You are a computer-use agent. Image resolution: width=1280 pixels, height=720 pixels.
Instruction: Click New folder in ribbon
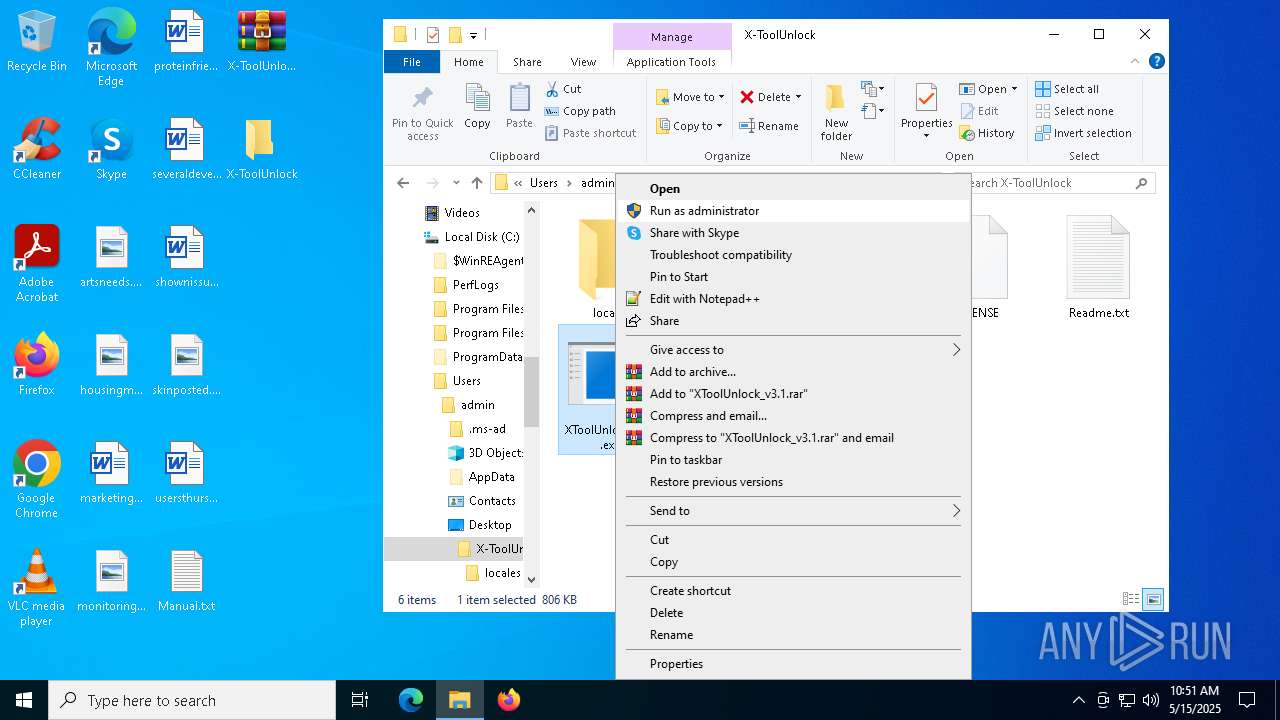tap(837, 112)
